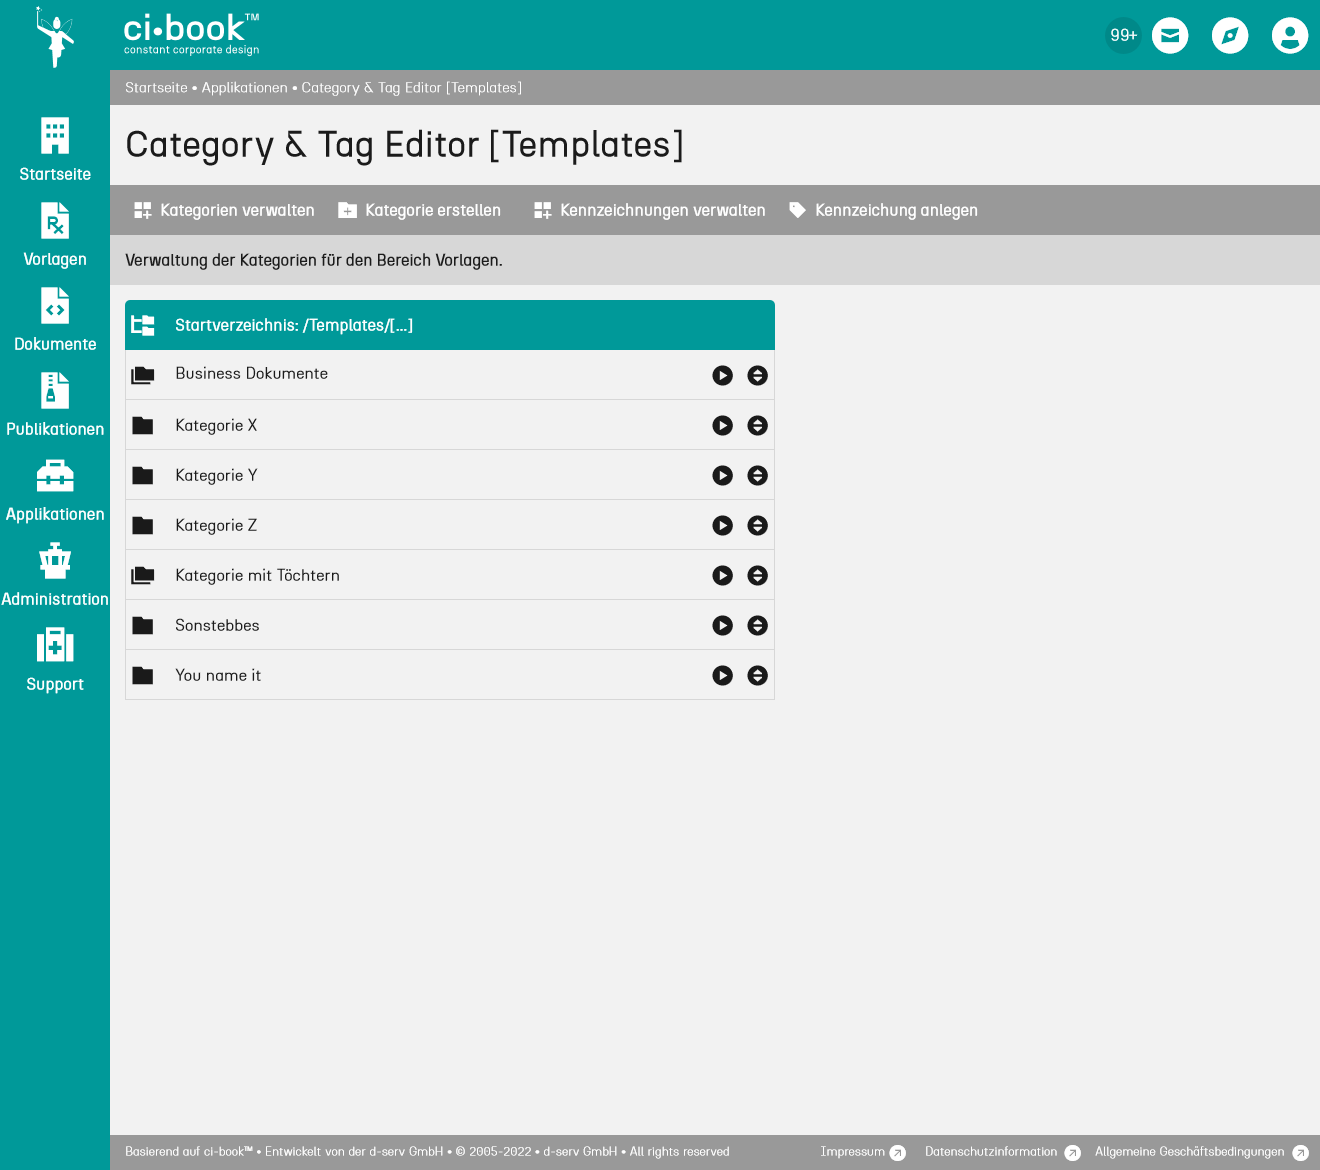Click the 99+ notification badge

[1123, 36]
